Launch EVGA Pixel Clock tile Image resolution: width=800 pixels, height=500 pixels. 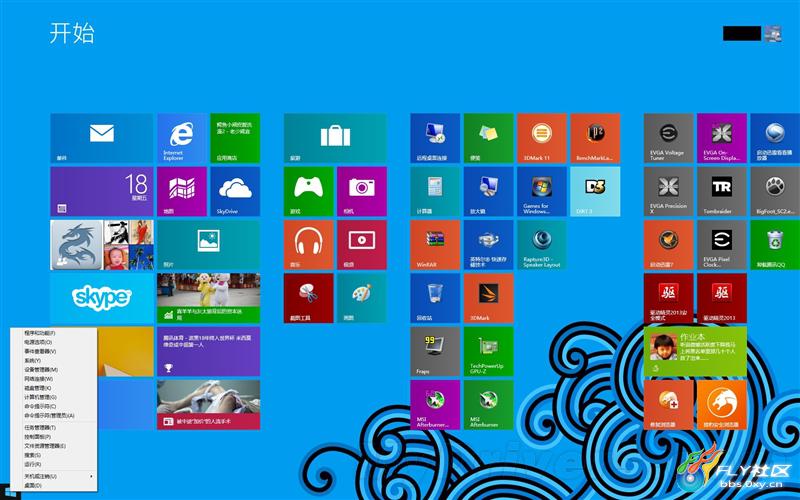pyautogui.click(x=722, y=245)
